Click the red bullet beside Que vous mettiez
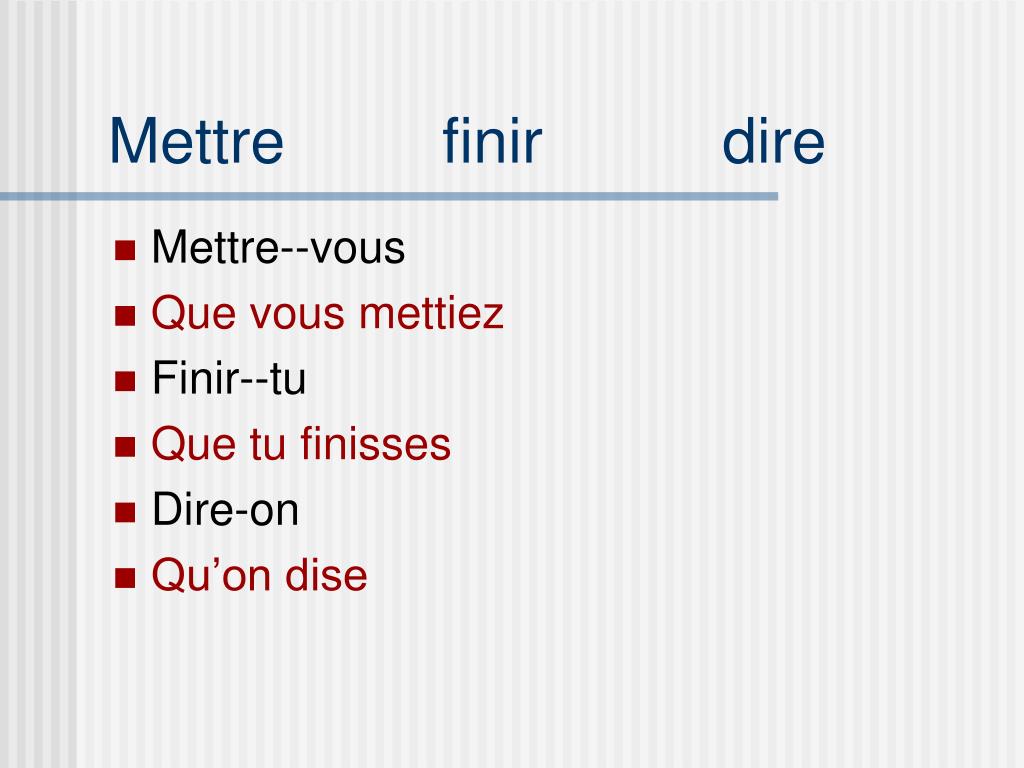 click(x=125, y=316)
